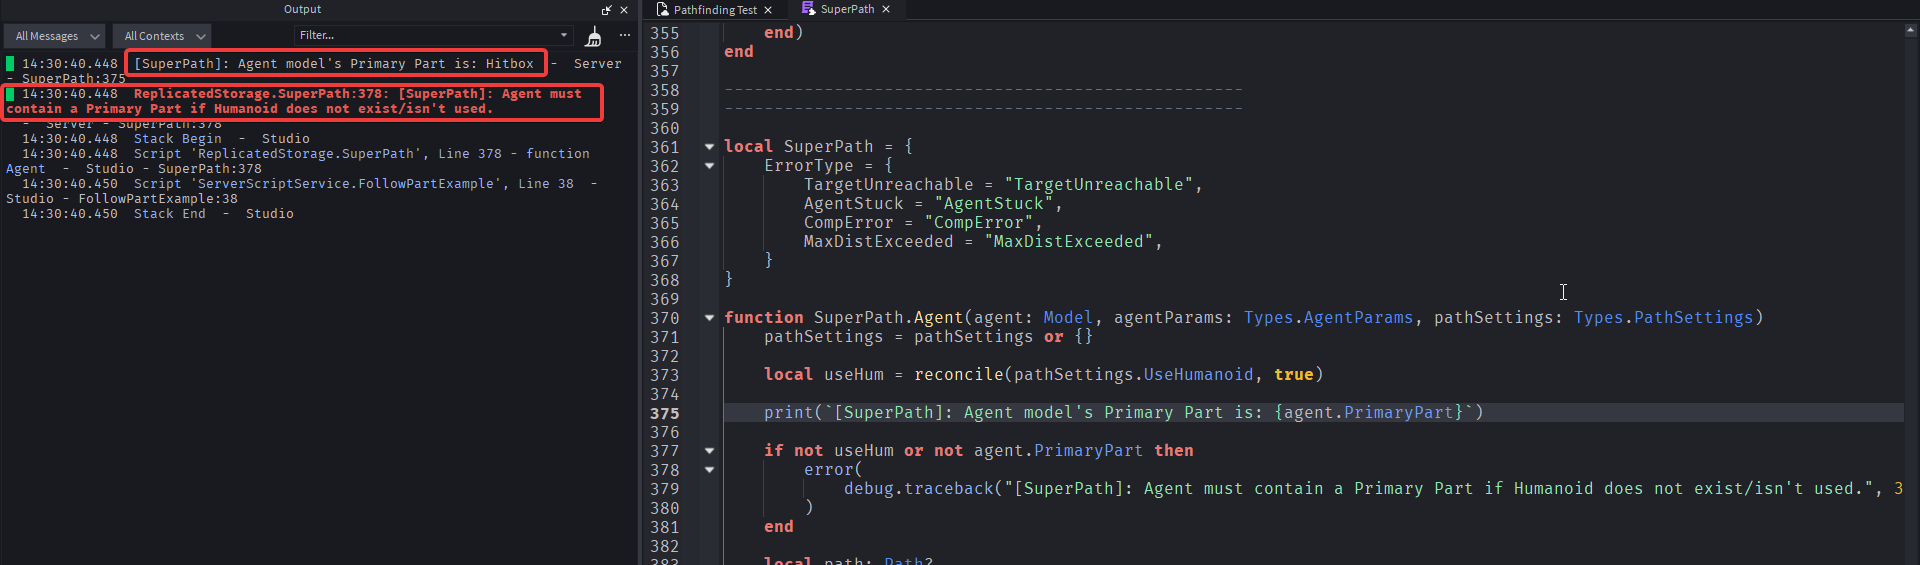Screen dimensions: 1920x565
Task: Switch to the SuperPath script tab
Action: 847,9
